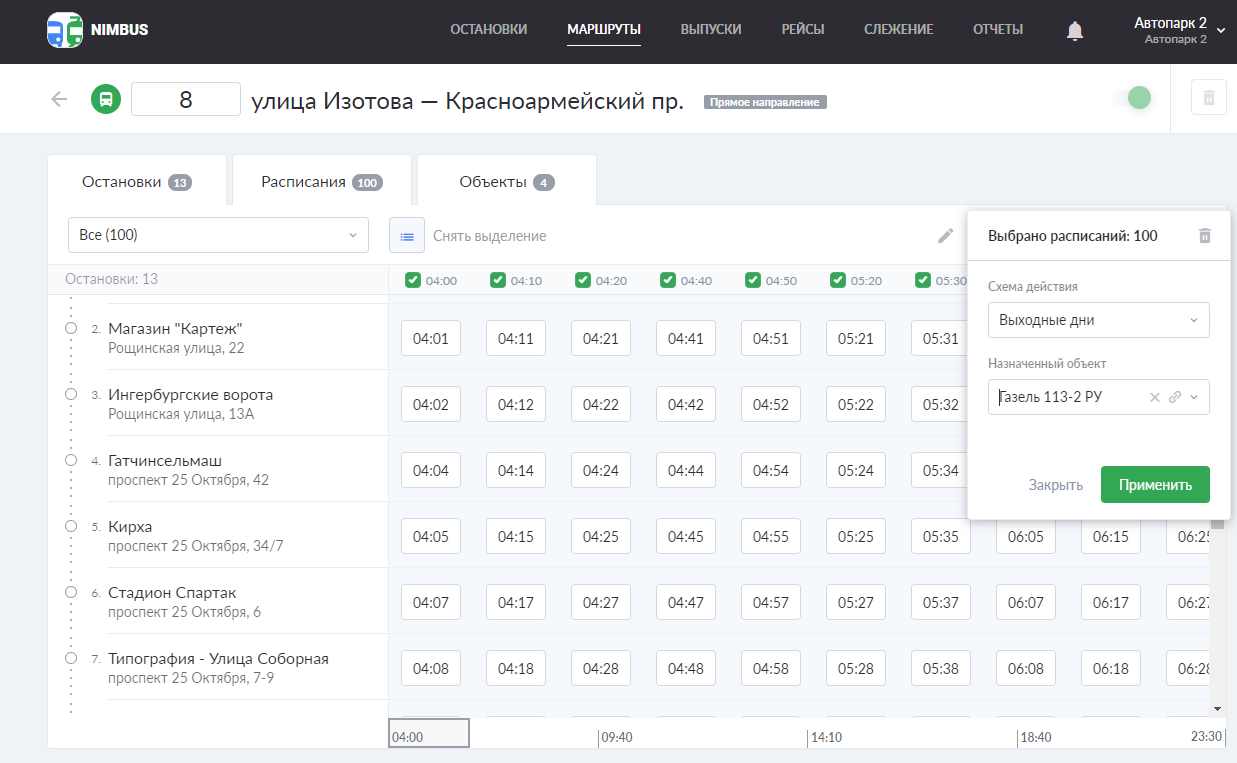Viewport: 1237px width, 763px height.
Task: Click the paperclip link icon next to Газель 113-2 РУ
Action: [x=1175, y=397]
